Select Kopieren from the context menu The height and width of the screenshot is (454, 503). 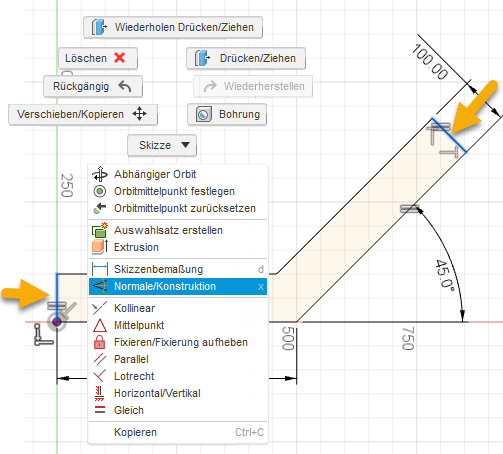click(x=178, y=432)
